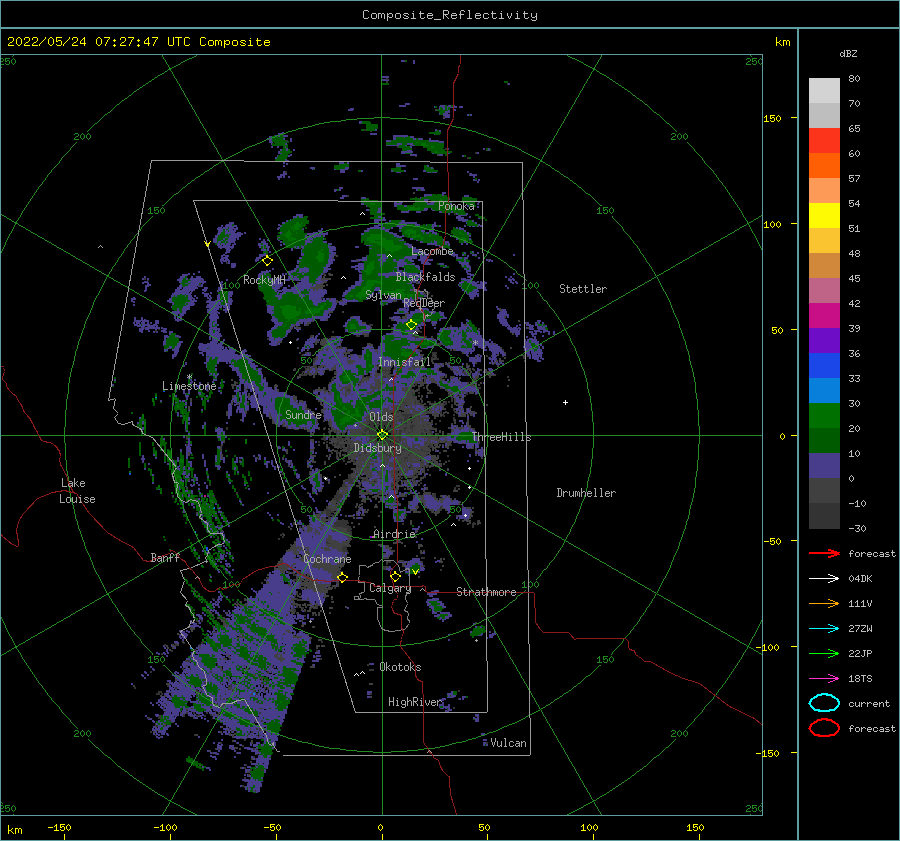Click the dBZ legend heading
Image resolution: width=900 pixels, height=841 pixels.
848,54
